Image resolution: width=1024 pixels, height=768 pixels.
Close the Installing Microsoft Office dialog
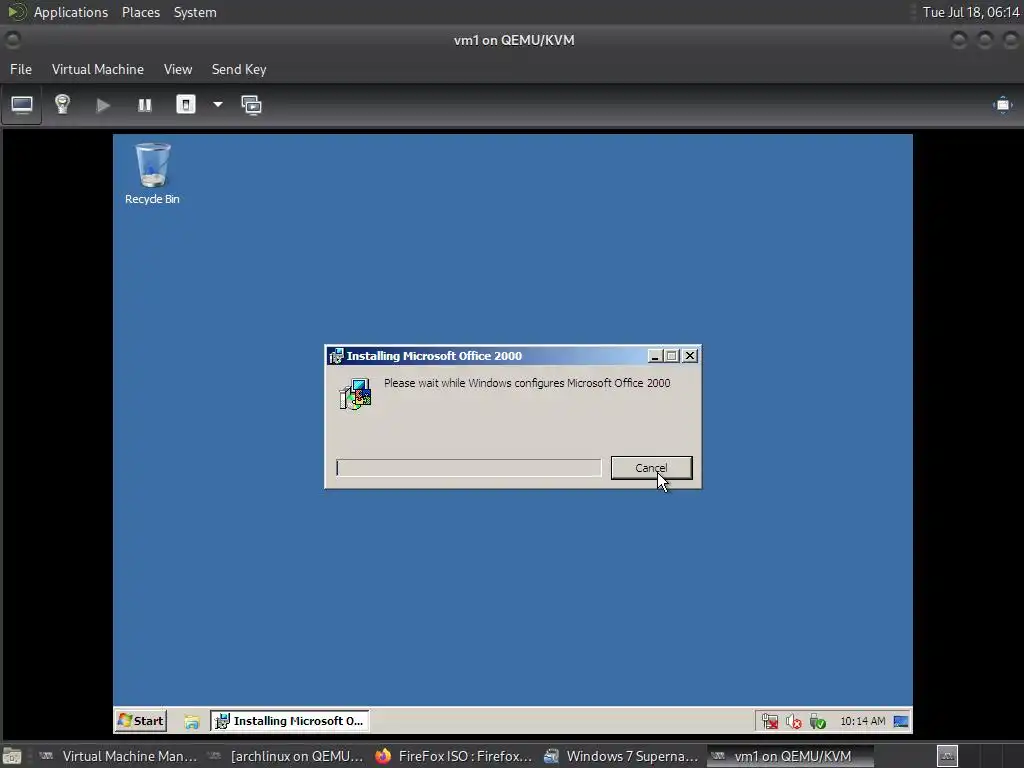click(690, 356)
